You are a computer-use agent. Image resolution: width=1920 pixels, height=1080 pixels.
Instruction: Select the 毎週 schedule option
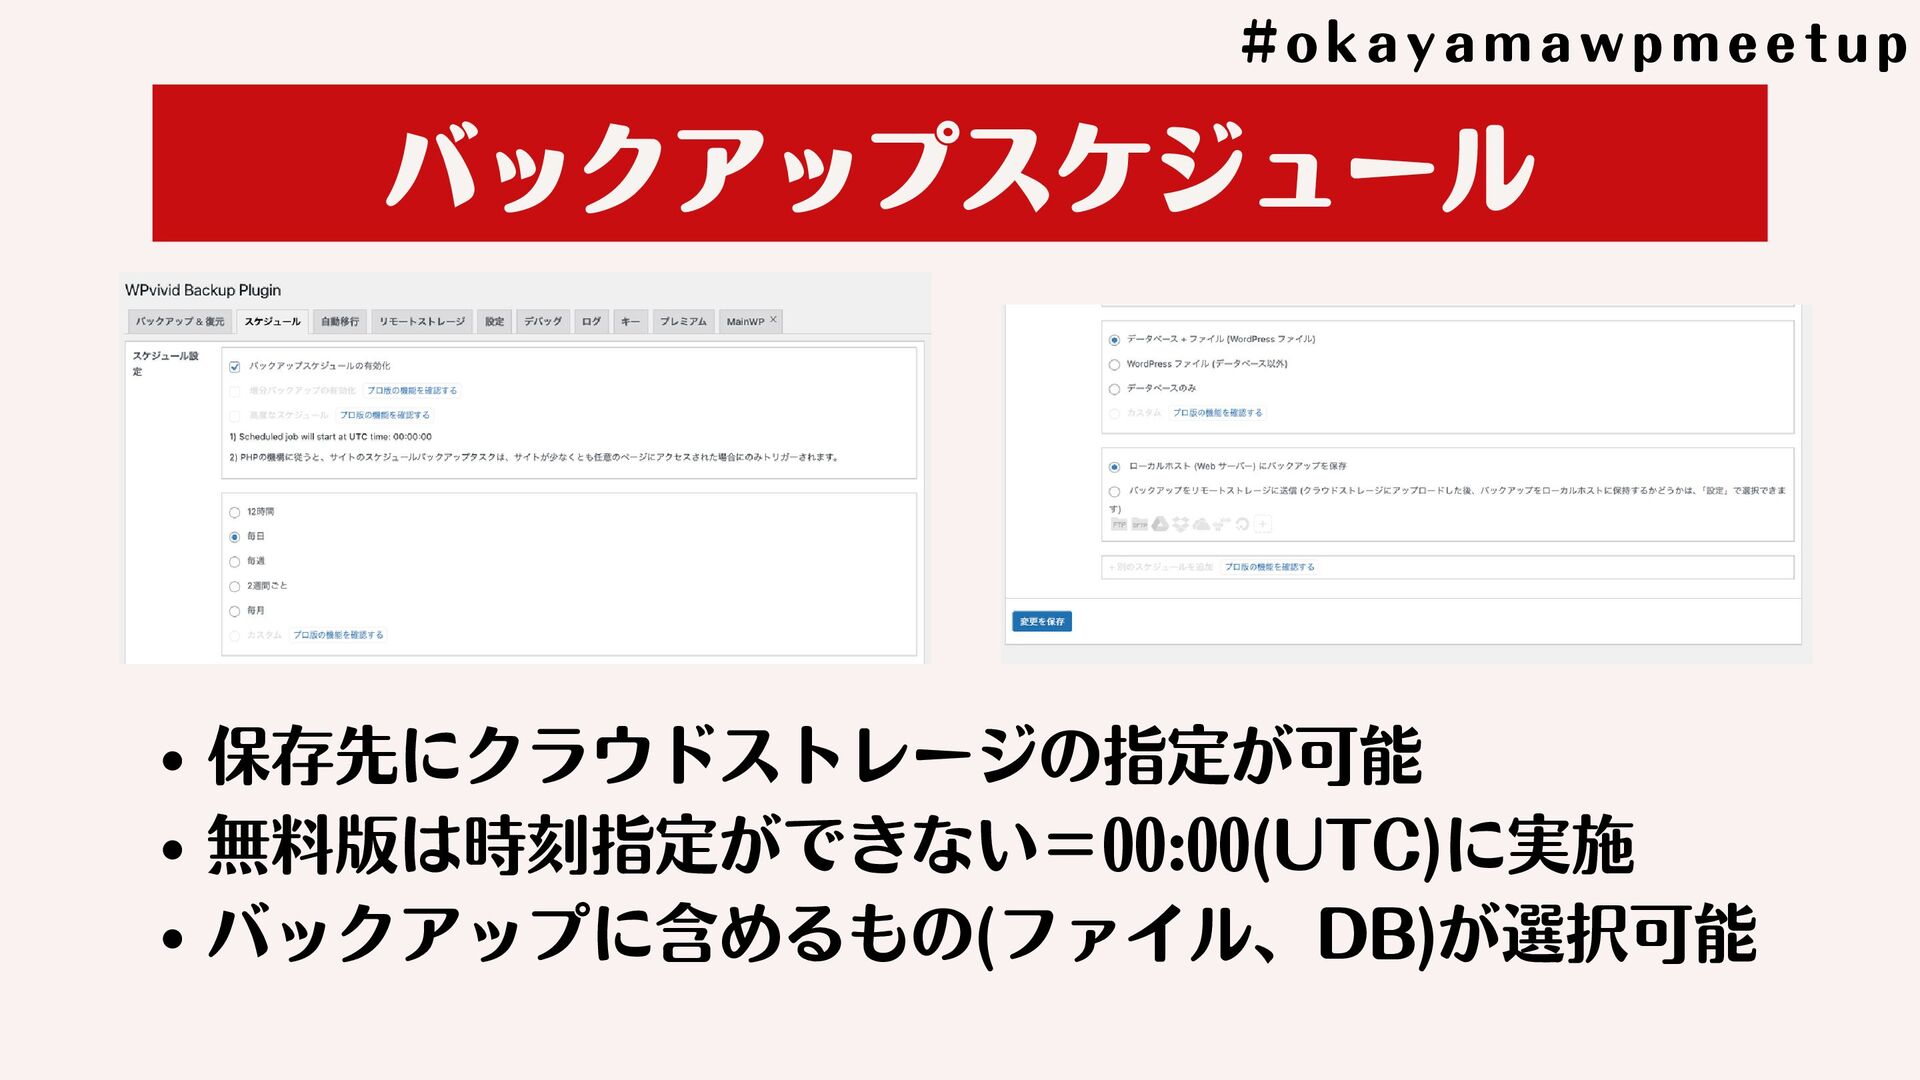tap(235, 562)
